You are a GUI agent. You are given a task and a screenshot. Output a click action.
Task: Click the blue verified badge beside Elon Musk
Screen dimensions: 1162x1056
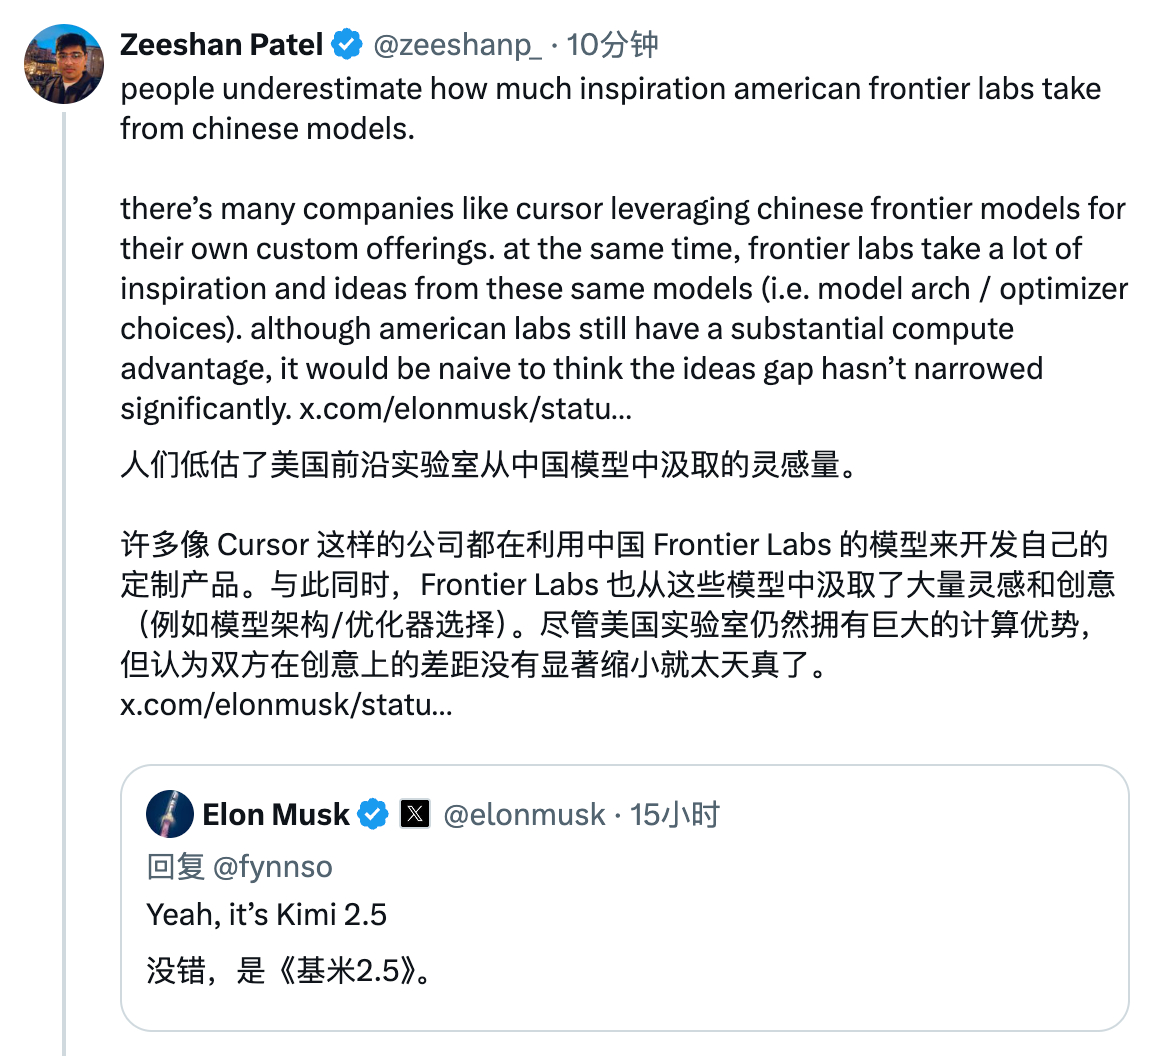373,815
